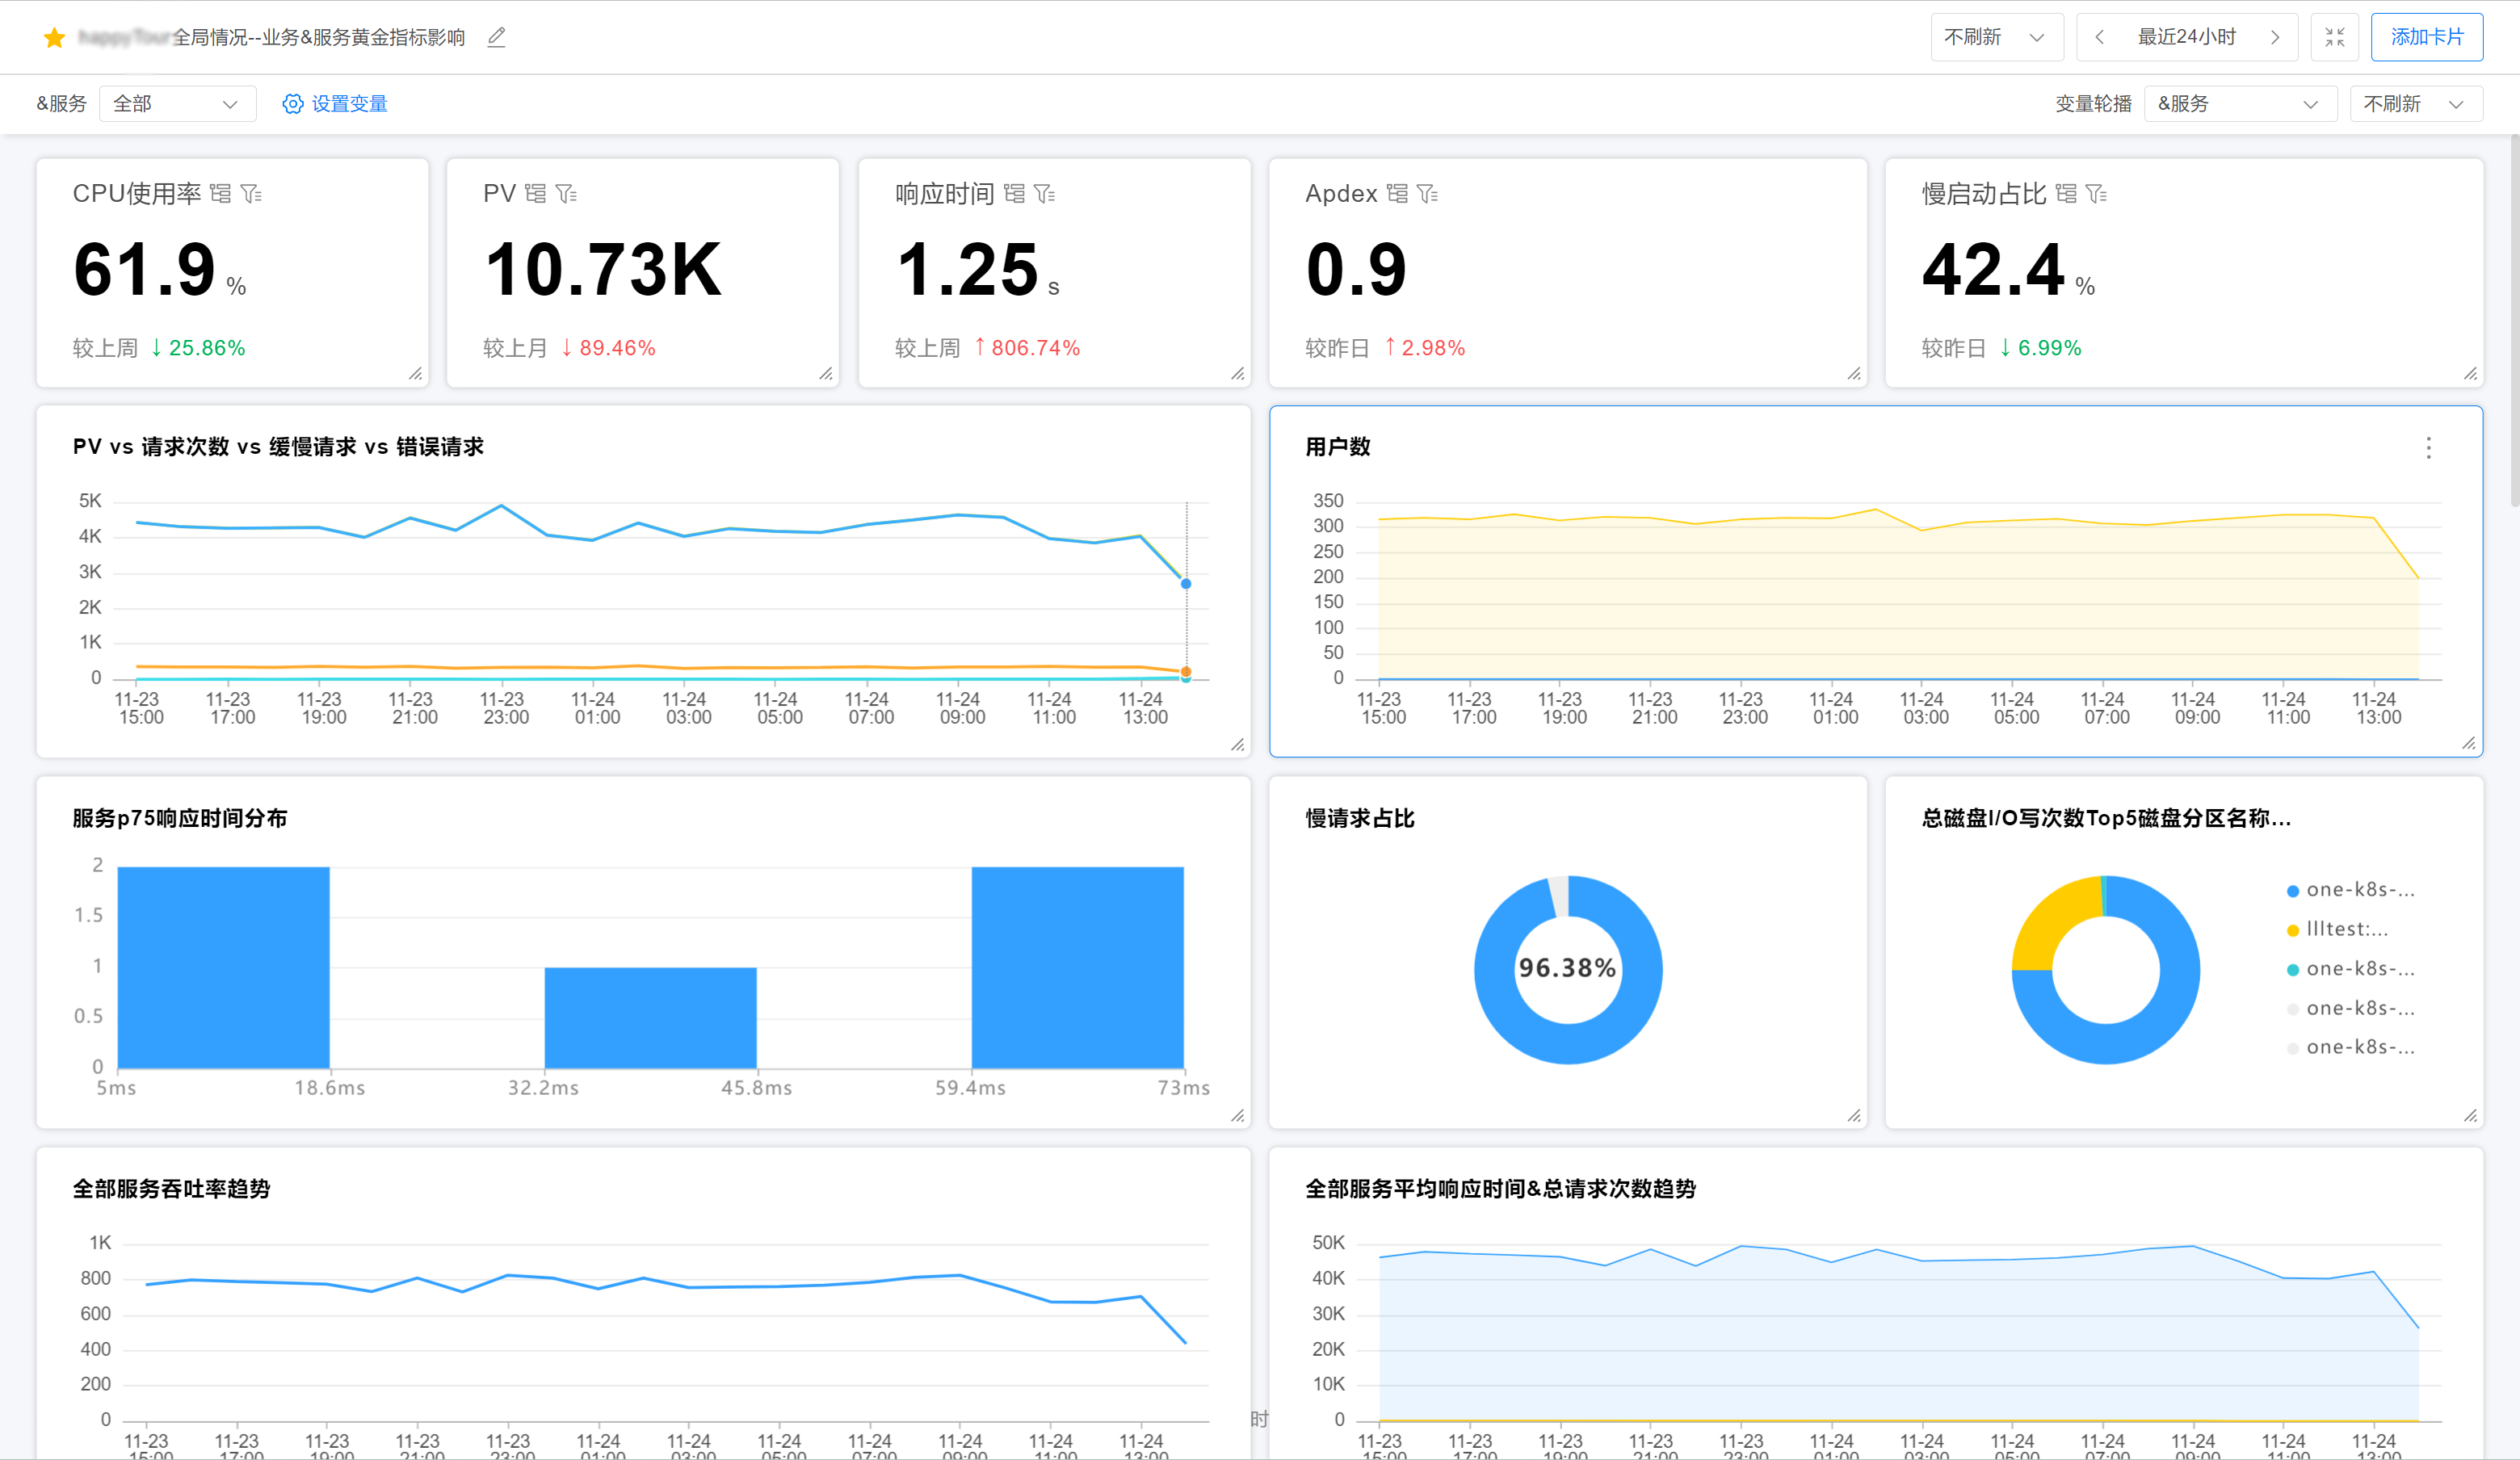Click the query icon beside Apdex title
The image size is (2520, 1460).
click(x=1397, y=194)
